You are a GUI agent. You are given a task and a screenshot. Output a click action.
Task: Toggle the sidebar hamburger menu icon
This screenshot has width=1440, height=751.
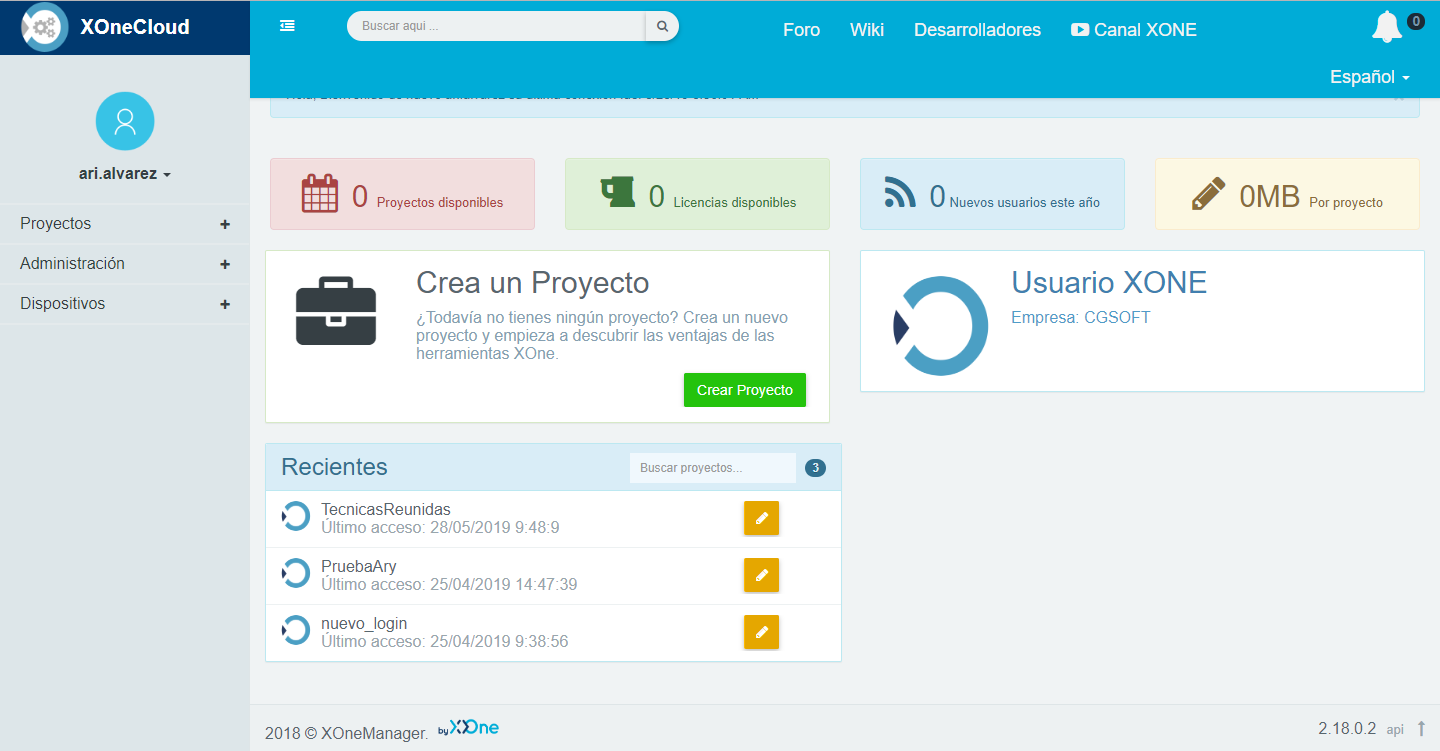287,26
